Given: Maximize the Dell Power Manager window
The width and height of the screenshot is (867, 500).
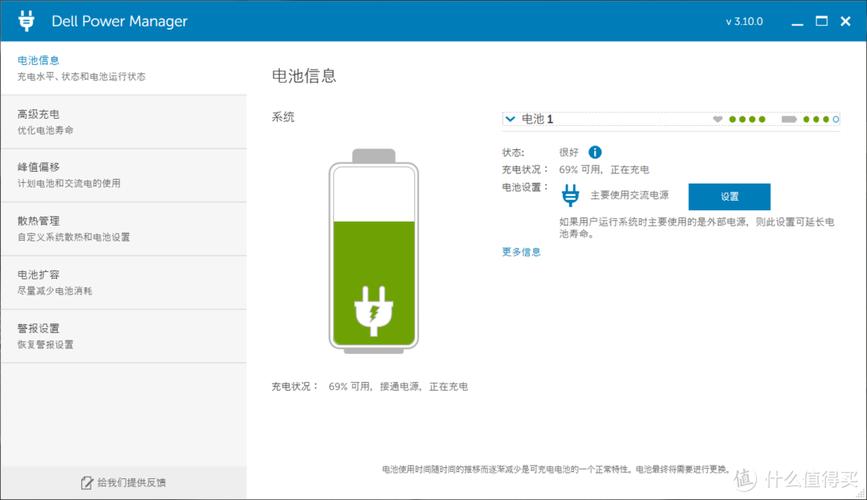Looking at the screenshot, I should click(x=822, y=21).
